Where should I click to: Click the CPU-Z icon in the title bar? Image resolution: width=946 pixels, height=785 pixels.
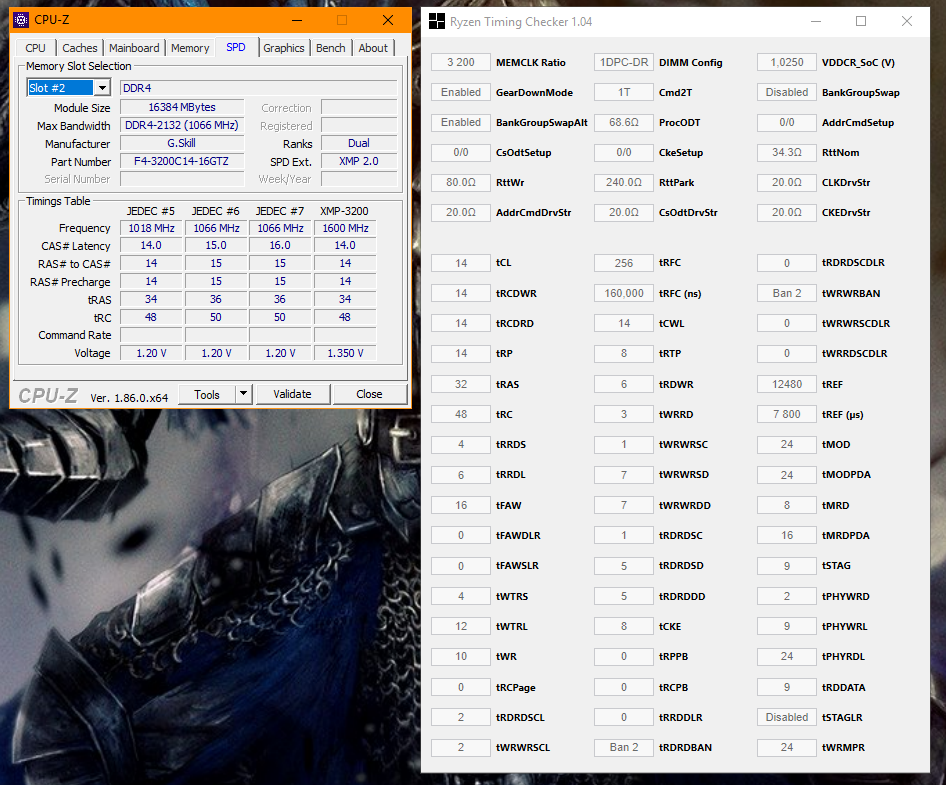[20, 19]
